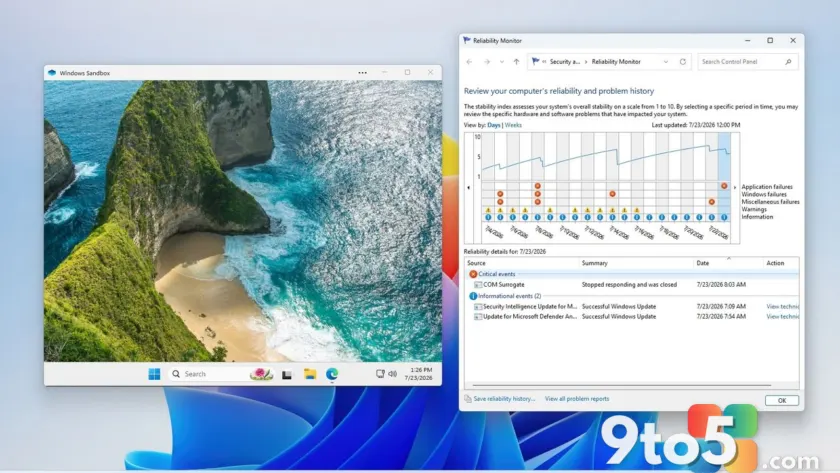The image size is (840, 473).
Task: Expand the address bar history dropdown
Action: tap(665, 62)
